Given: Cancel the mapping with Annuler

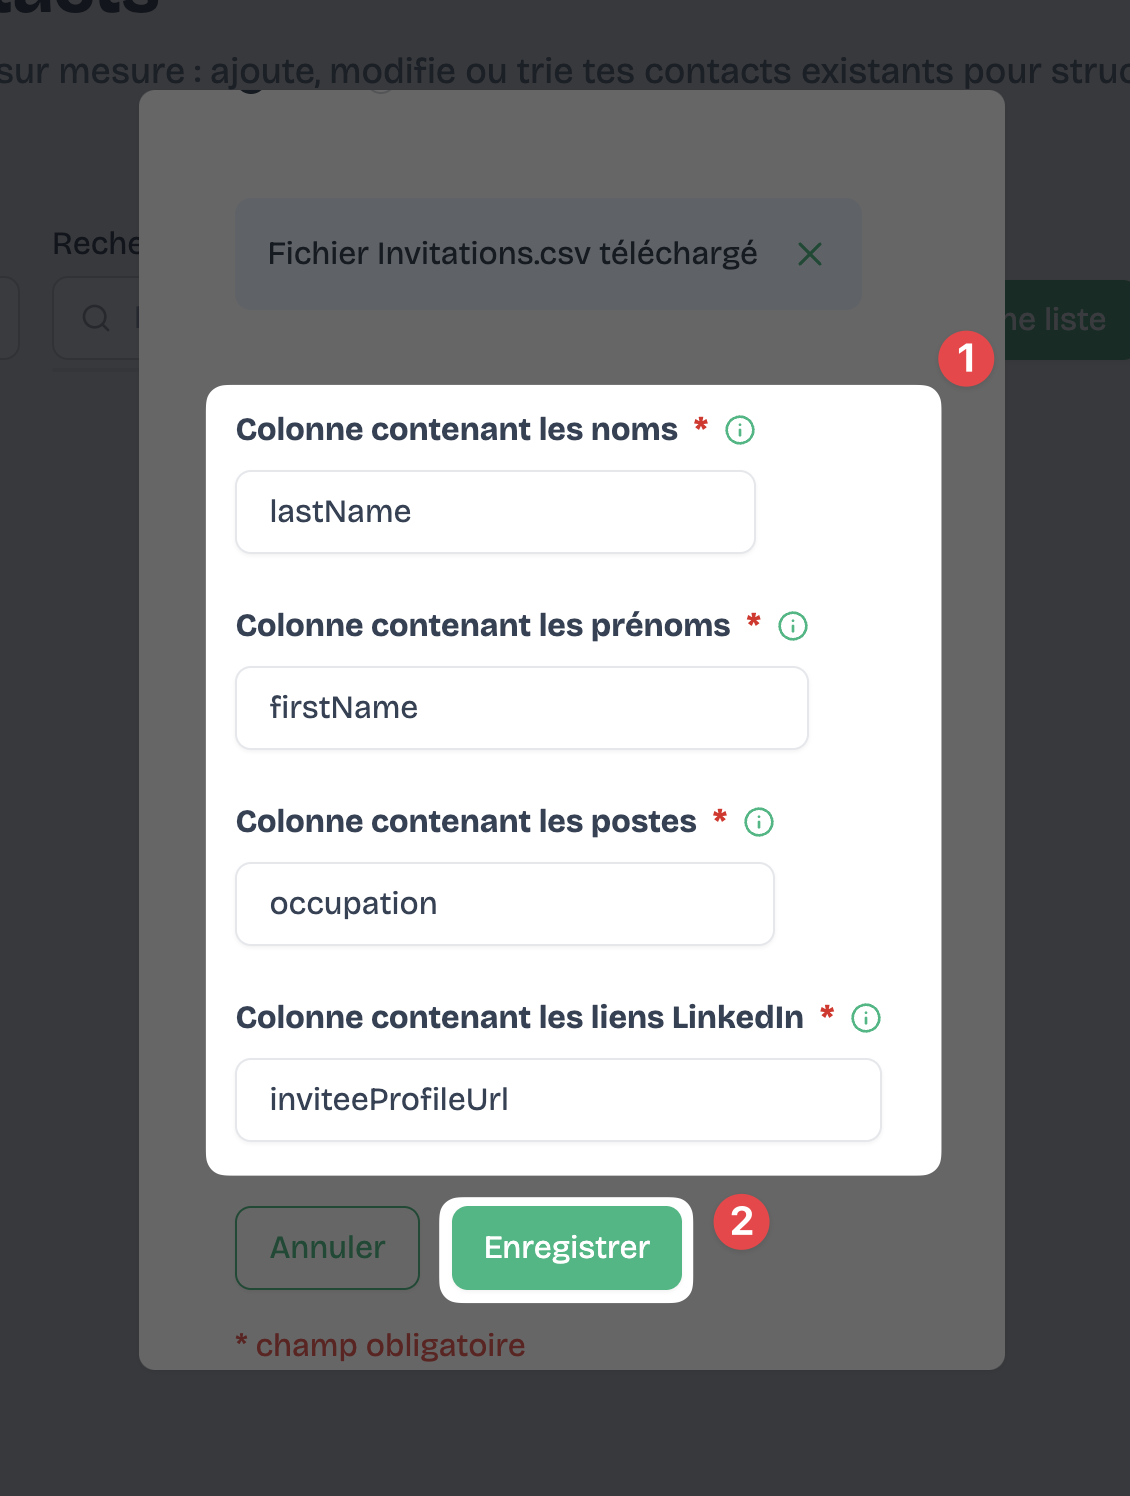Looking at the screenshot, I should (327, 1248).
